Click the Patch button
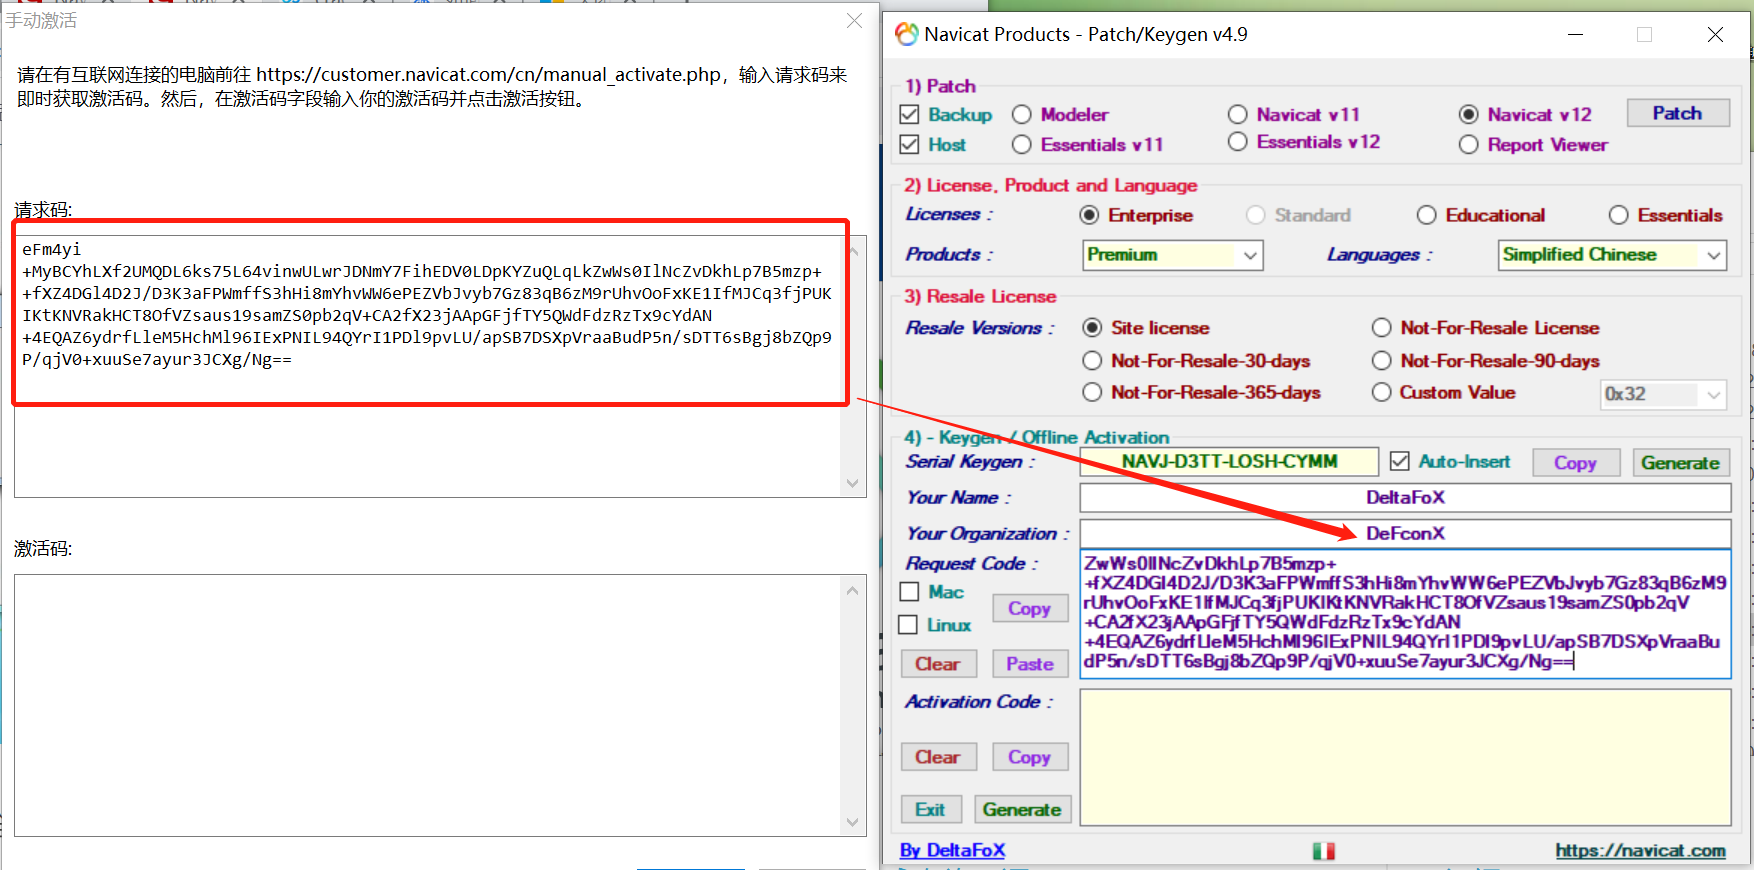This screenshot has height=870, width=1754. (x=1677, y=114)
